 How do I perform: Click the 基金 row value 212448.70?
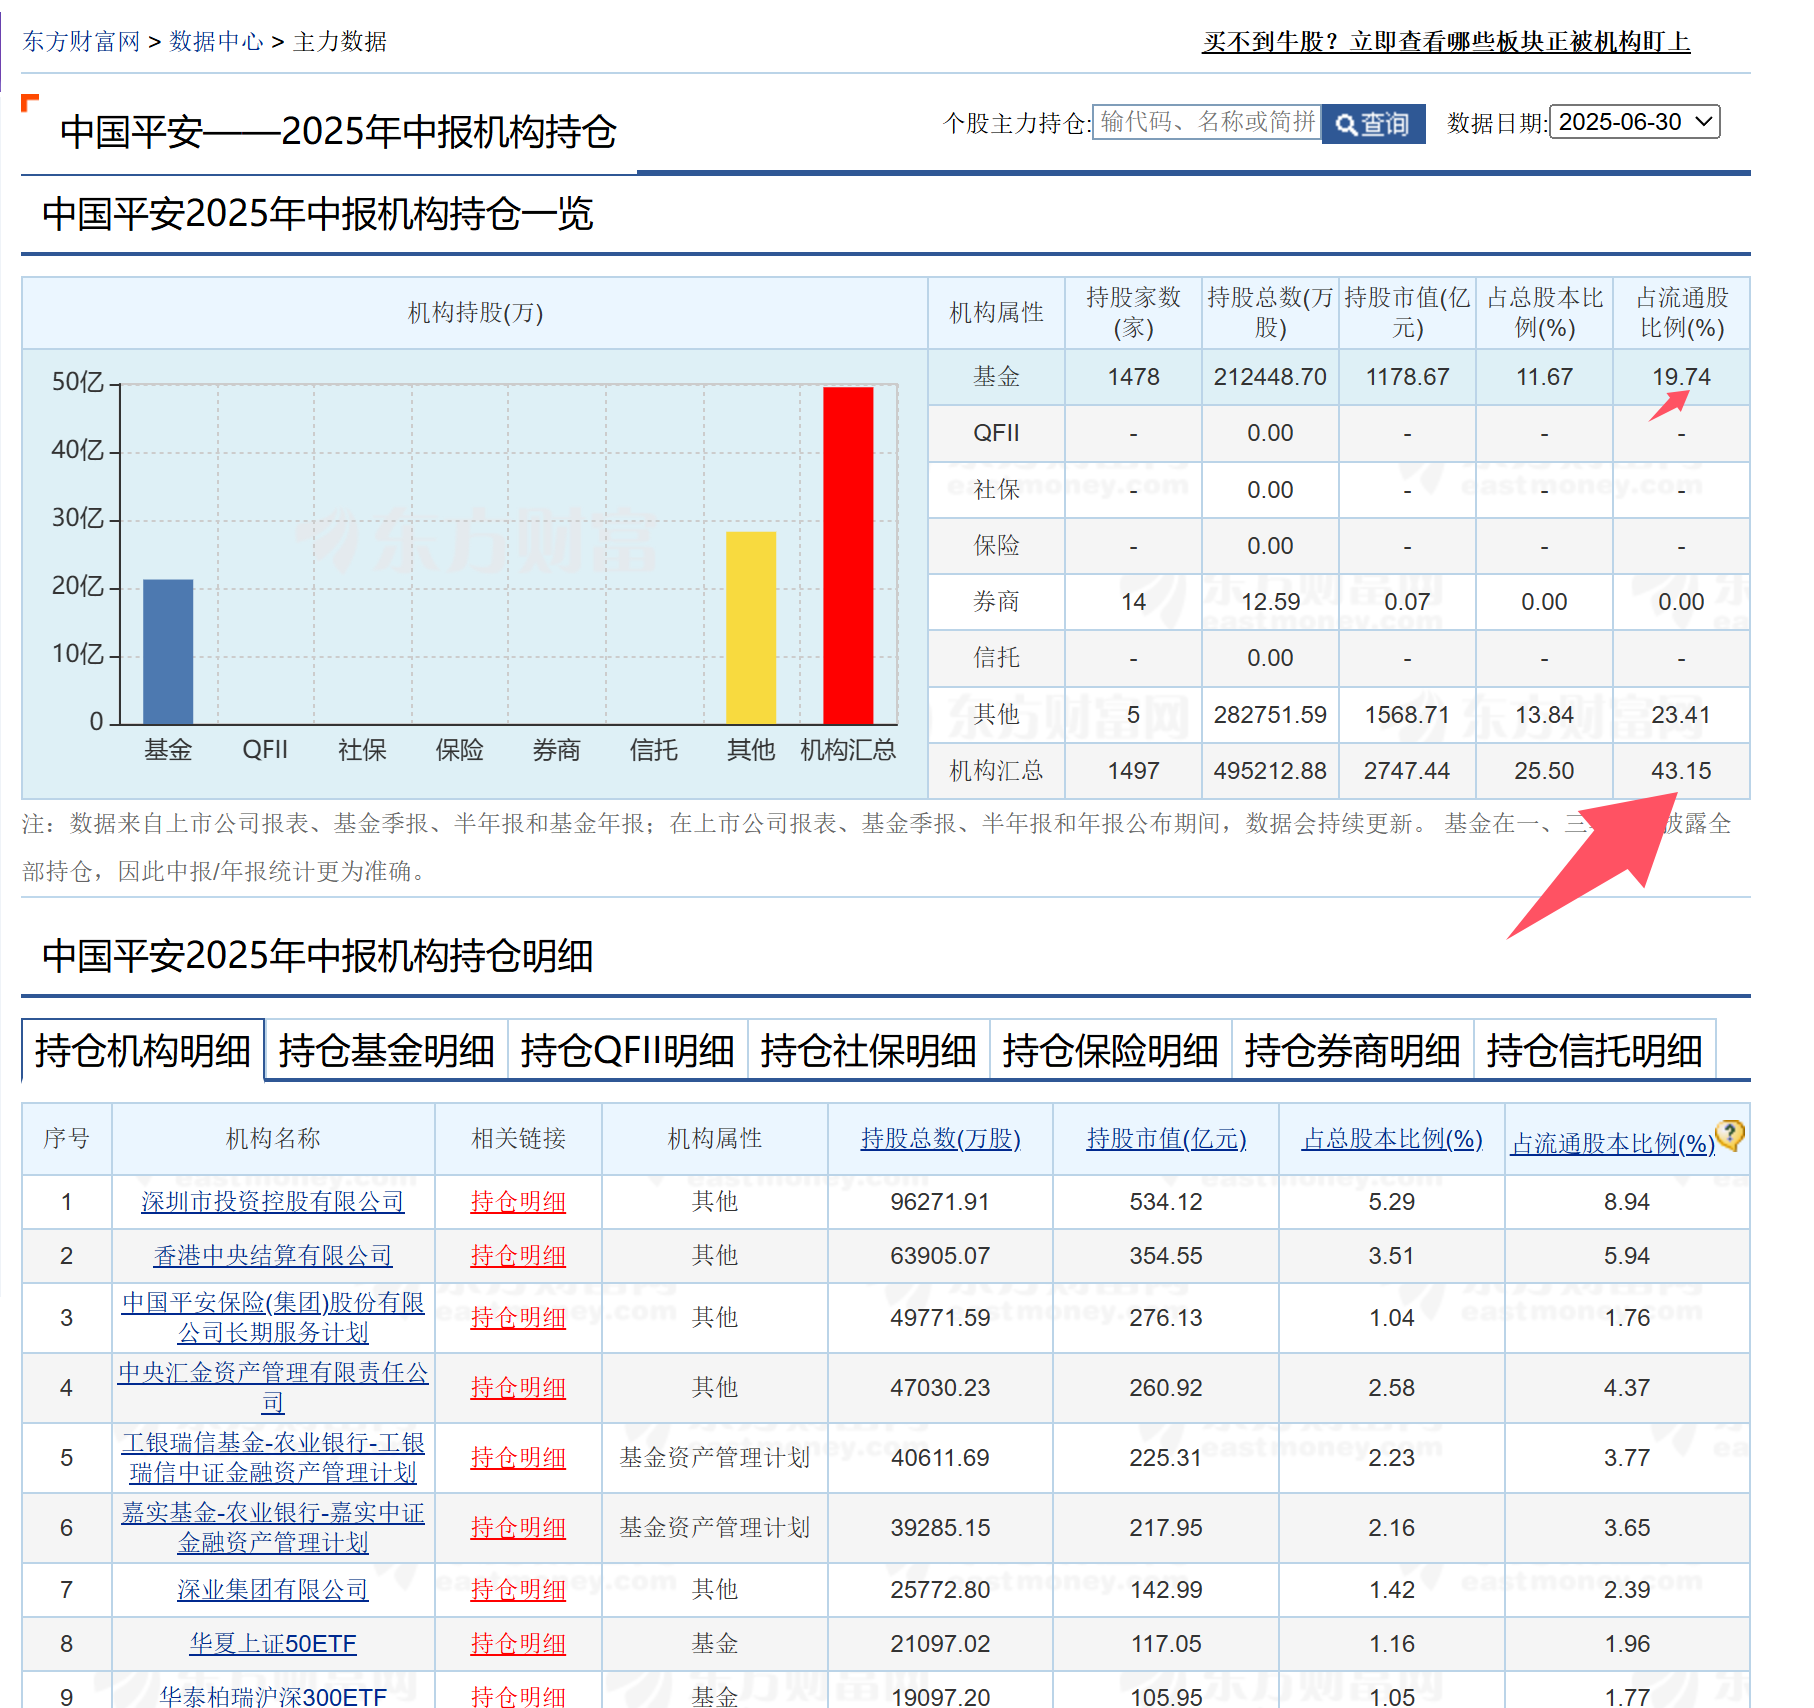pos(1270,377)
